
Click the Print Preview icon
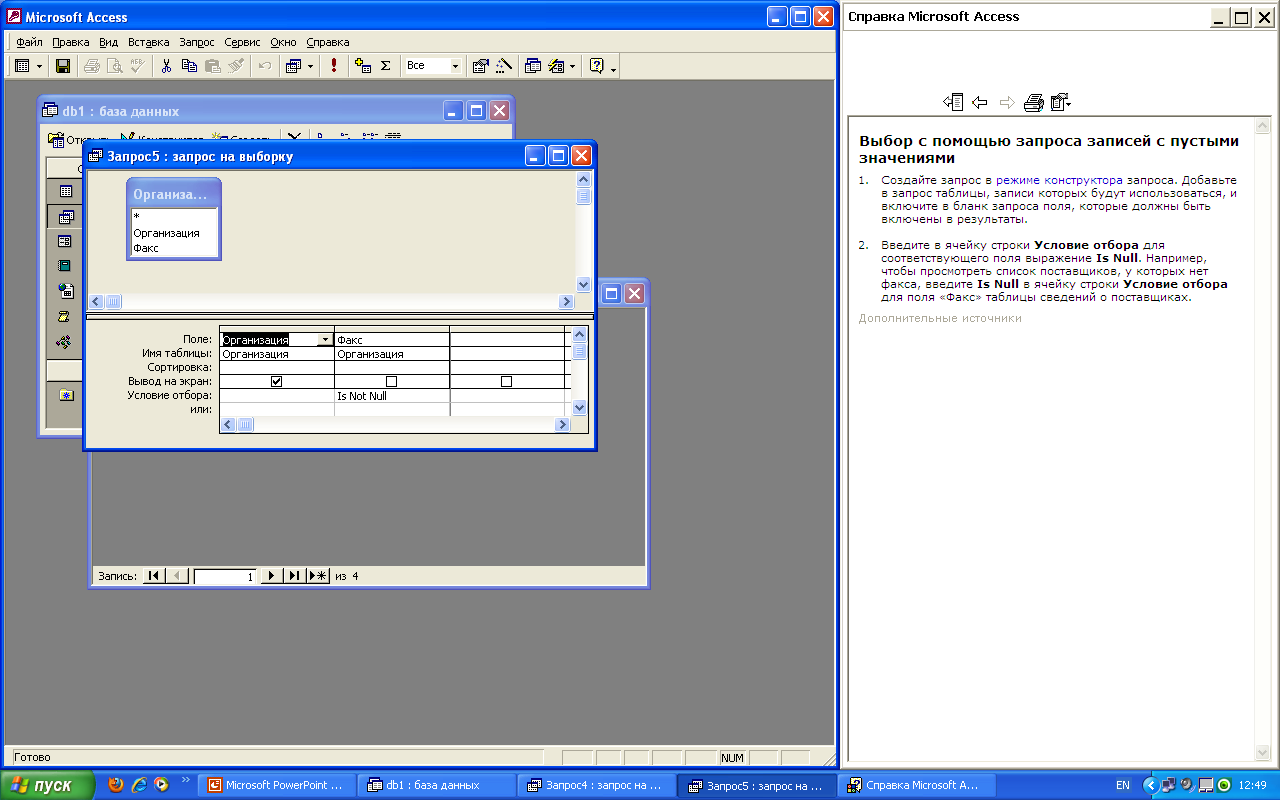pyautogui.click(x=114, y=66)
